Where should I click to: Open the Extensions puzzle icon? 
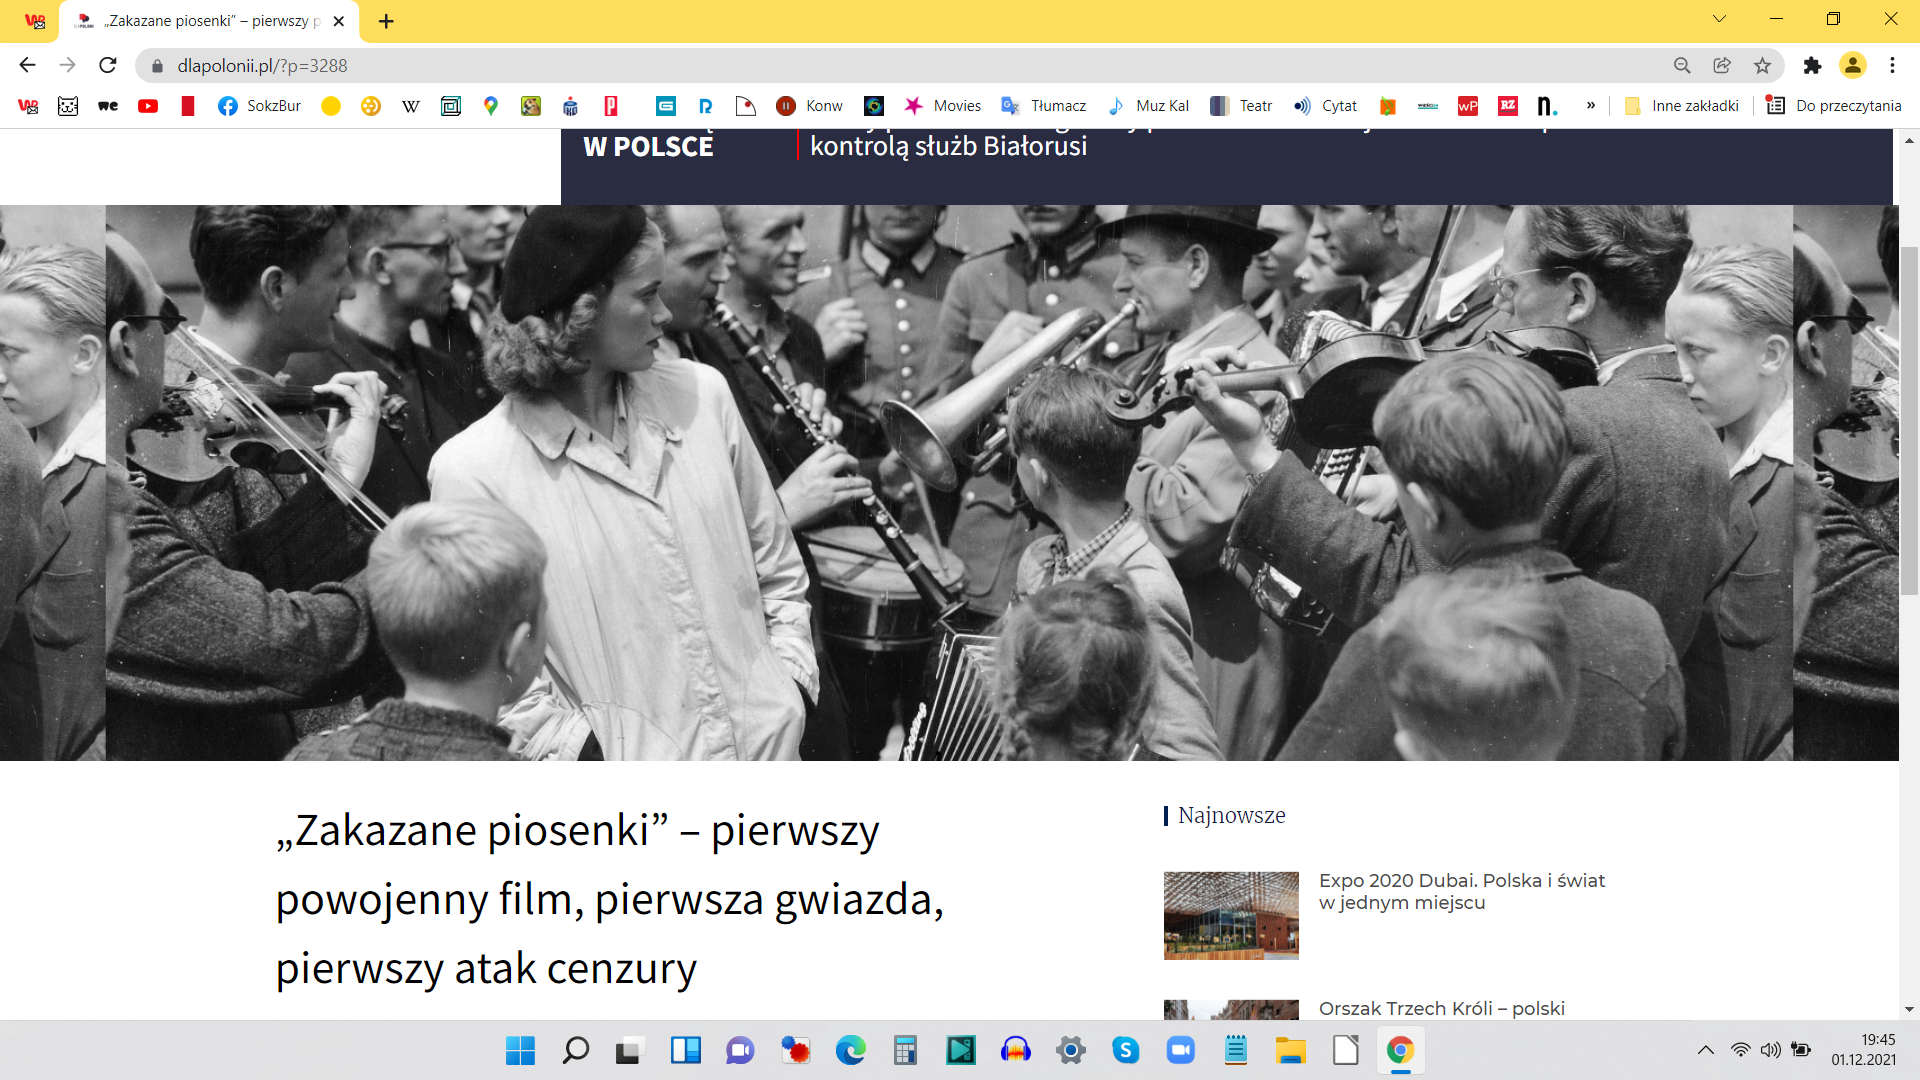[1812, 65]
